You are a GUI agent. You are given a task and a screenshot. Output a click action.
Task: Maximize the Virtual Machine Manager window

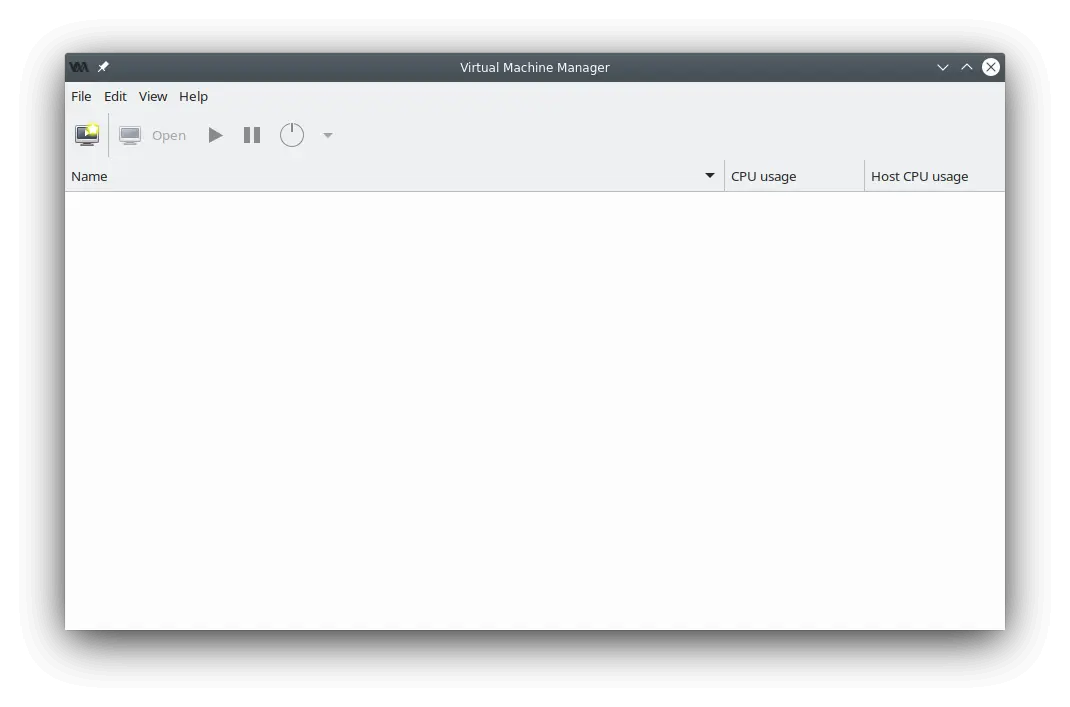coord(966,67)
